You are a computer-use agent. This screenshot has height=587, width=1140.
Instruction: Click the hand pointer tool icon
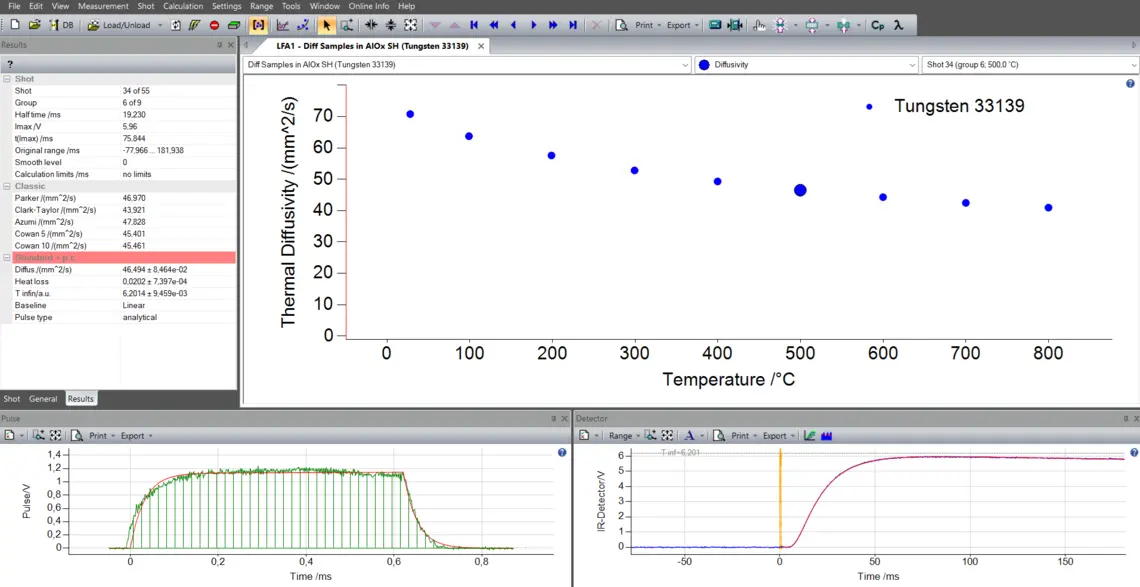[x=758, y=25]
